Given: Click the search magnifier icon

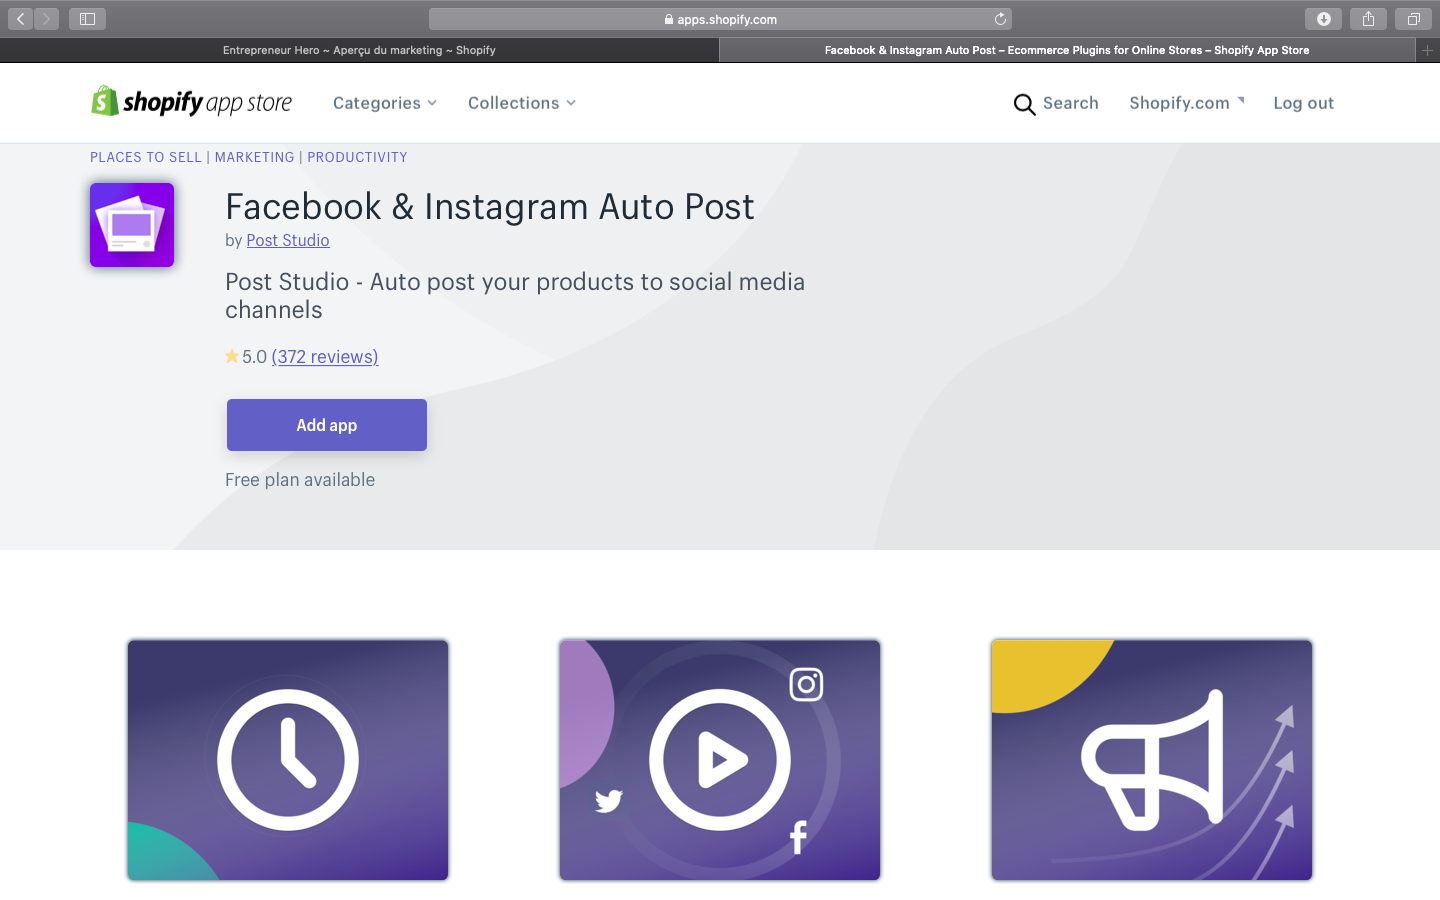Looking at the screenshot, I should point(1024,104).
